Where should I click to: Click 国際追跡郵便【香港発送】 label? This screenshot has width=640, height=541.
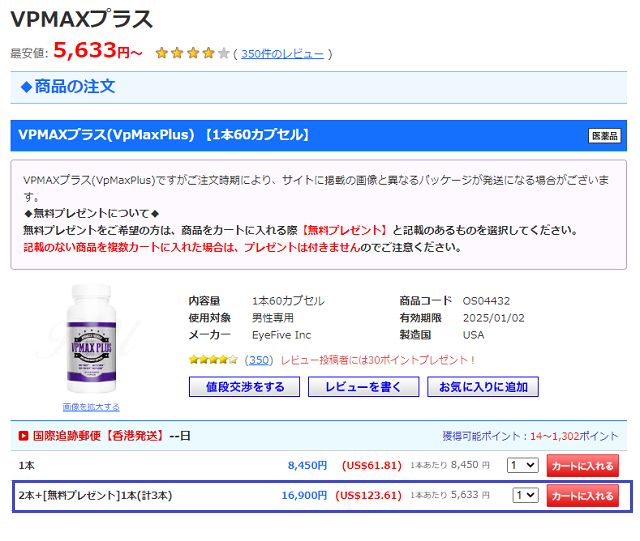pos(98,436)
